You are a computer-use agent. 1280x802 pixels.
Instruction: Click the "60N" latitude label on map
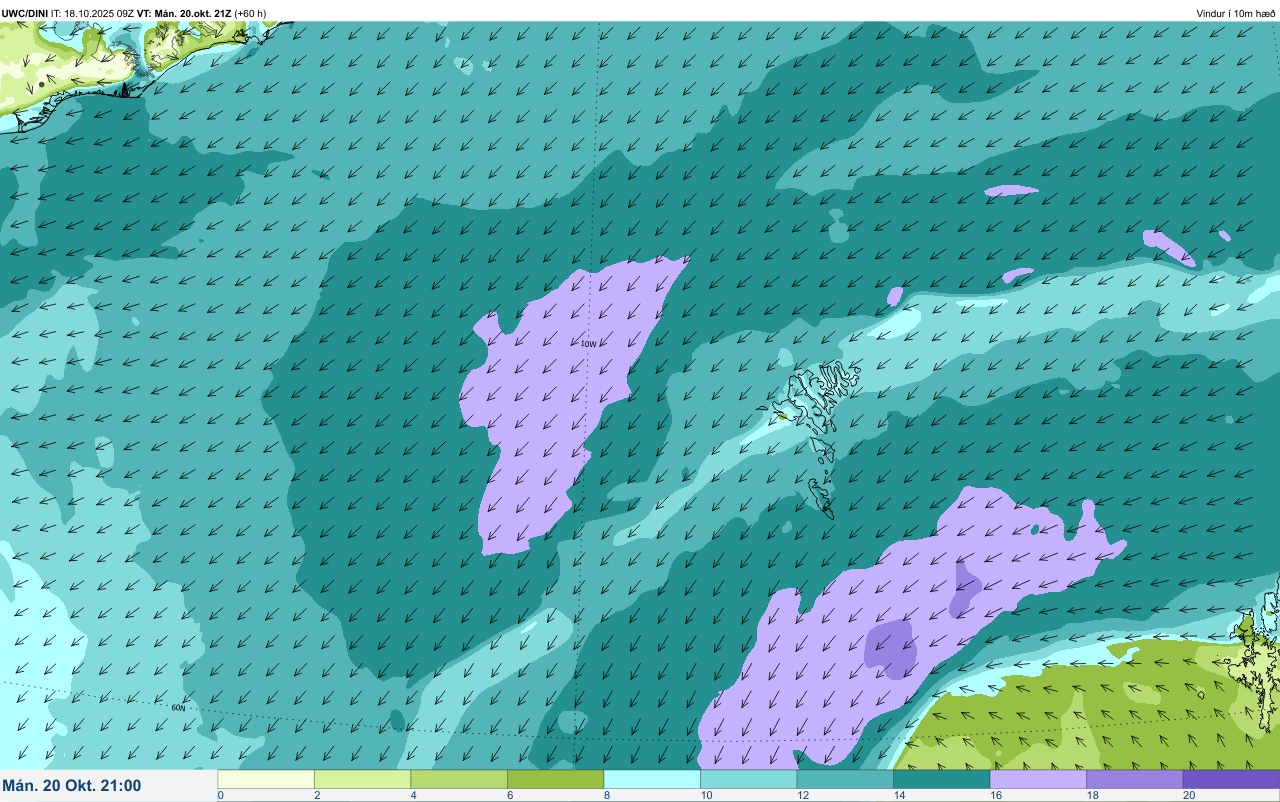(179, 708)
